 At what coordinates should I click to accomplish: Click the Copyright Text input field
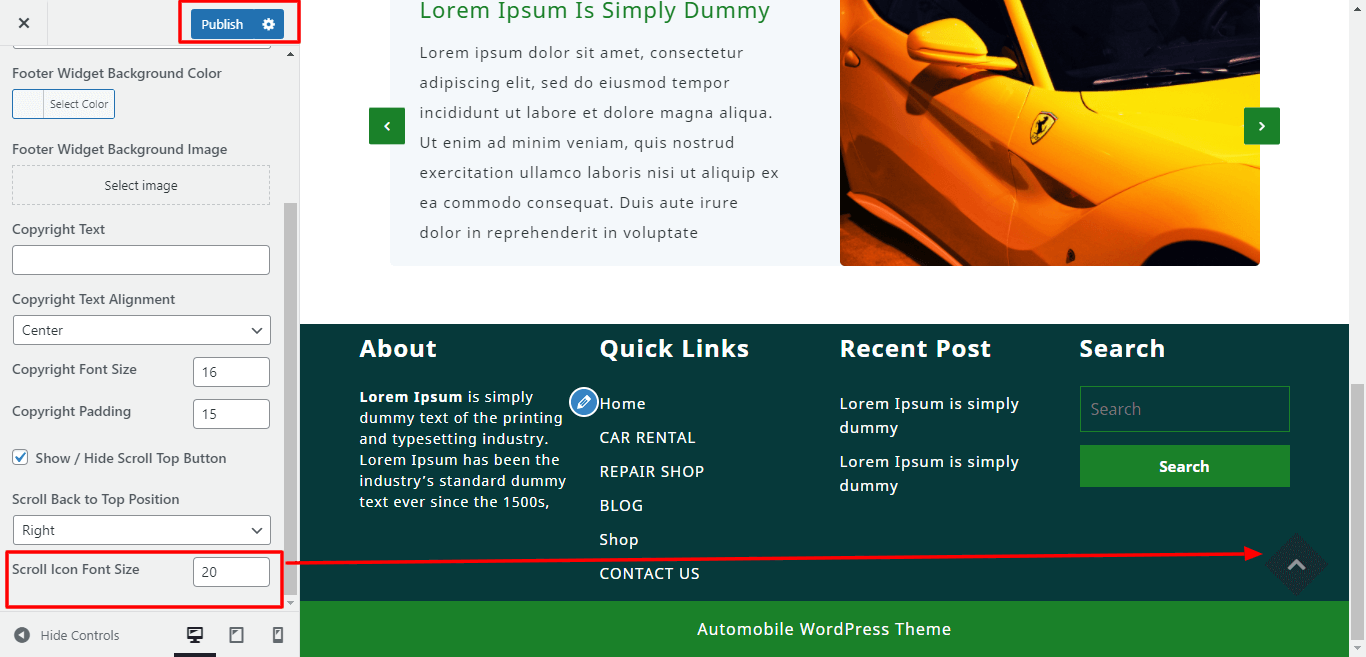(141, 260)
